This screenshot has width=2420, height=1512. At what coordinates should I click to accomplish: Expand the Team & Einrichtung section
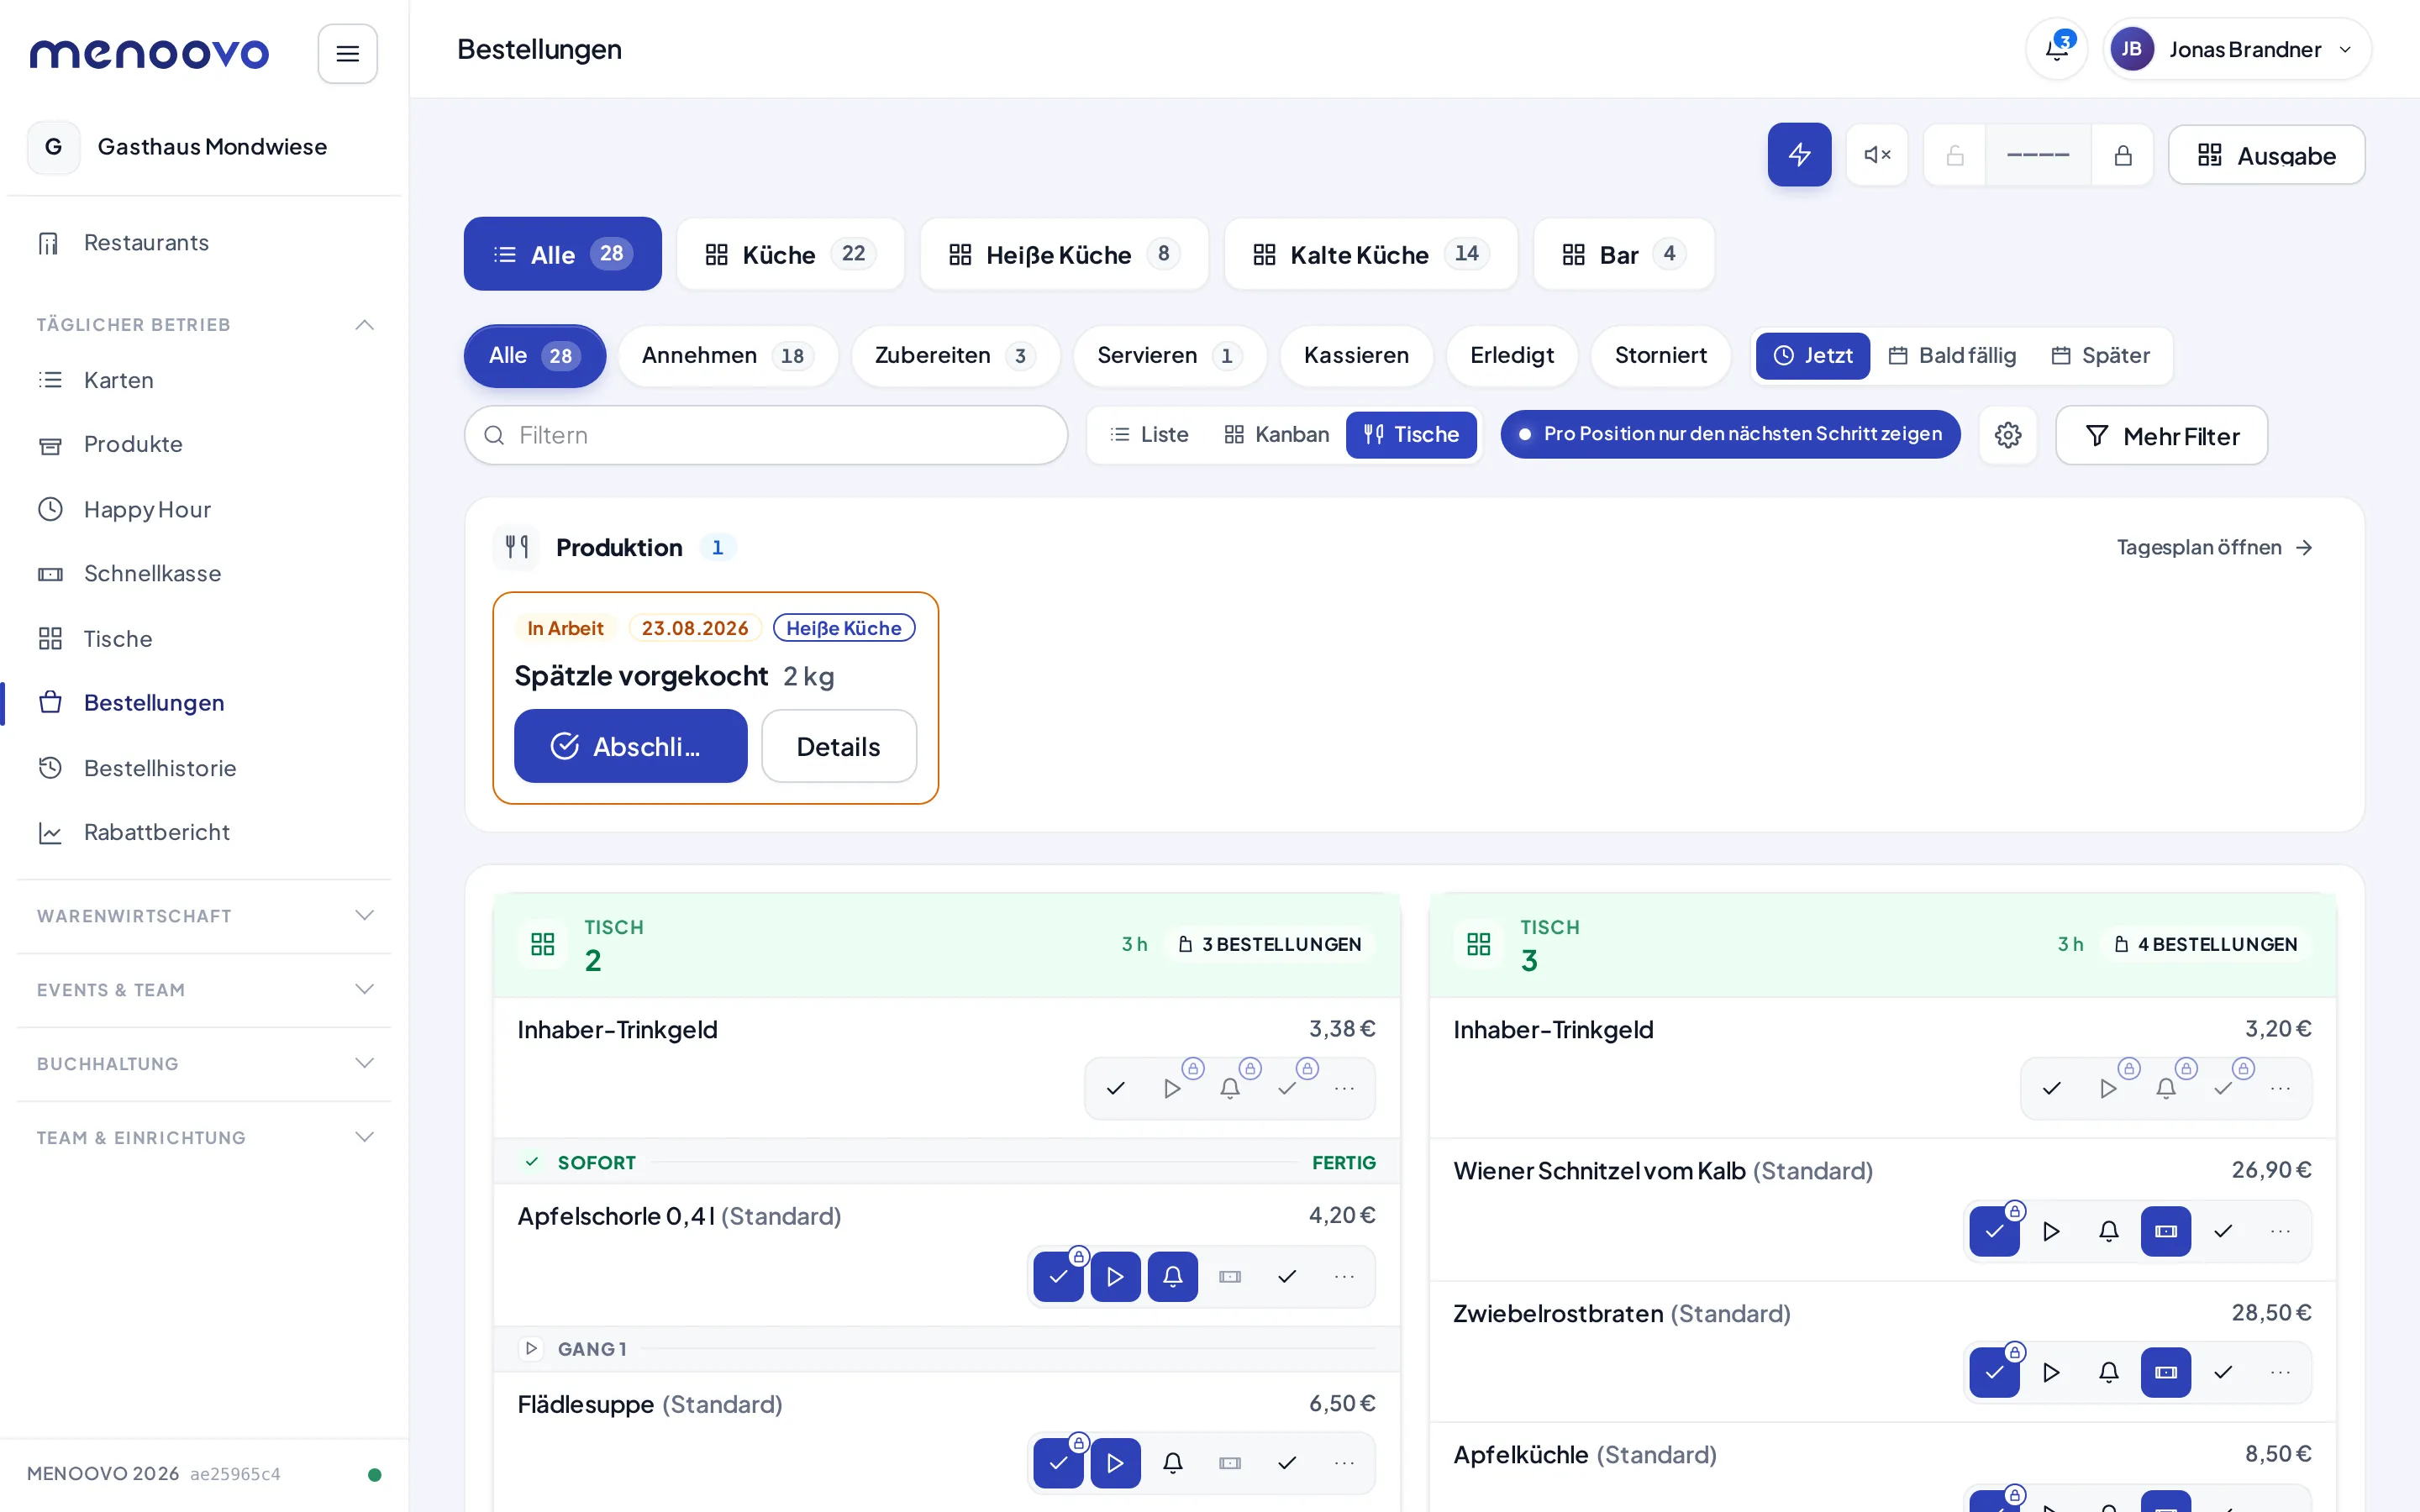(x=204, y=1138)
